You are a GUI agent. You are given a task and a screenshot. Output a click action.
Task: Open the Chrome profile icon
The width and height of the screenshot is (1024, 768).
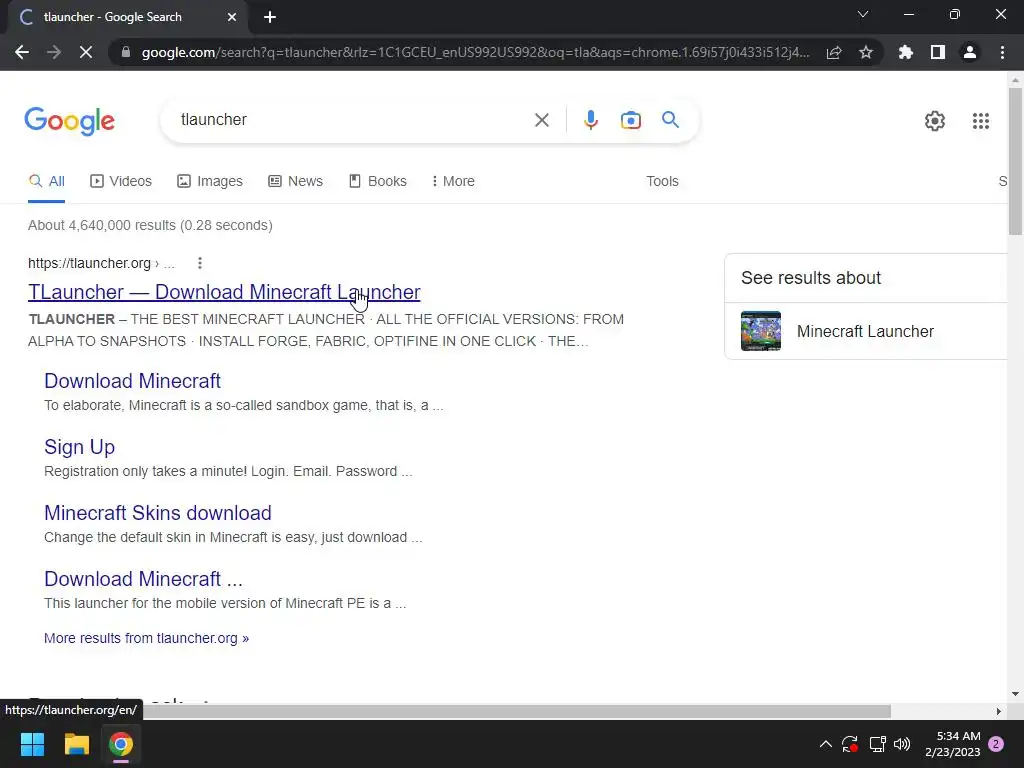(x=970, y=52)
